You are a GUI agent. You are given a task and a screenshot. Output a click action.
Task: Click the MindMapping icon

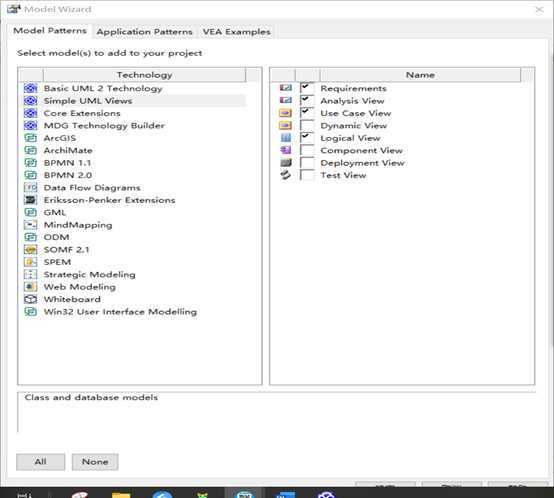pyautogui.click(x=30, y=225)
